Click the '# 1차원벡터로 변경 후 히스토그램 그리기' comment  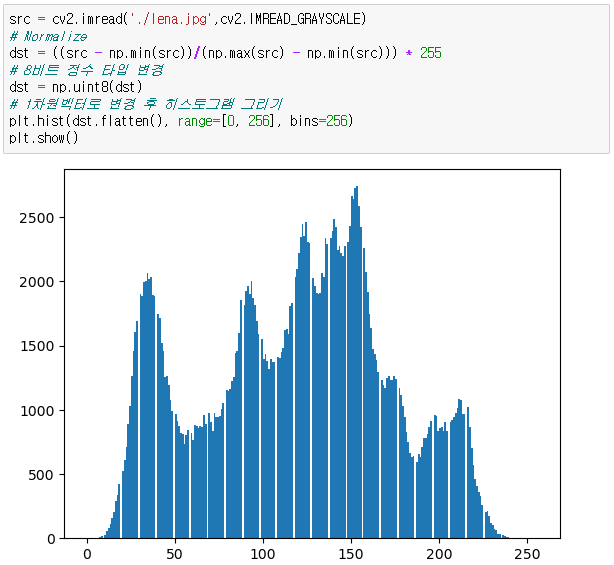[x=145, y=104]
